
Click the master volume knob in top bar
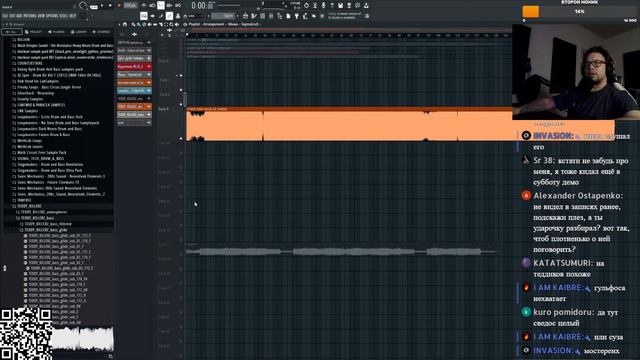coord(82,5)
